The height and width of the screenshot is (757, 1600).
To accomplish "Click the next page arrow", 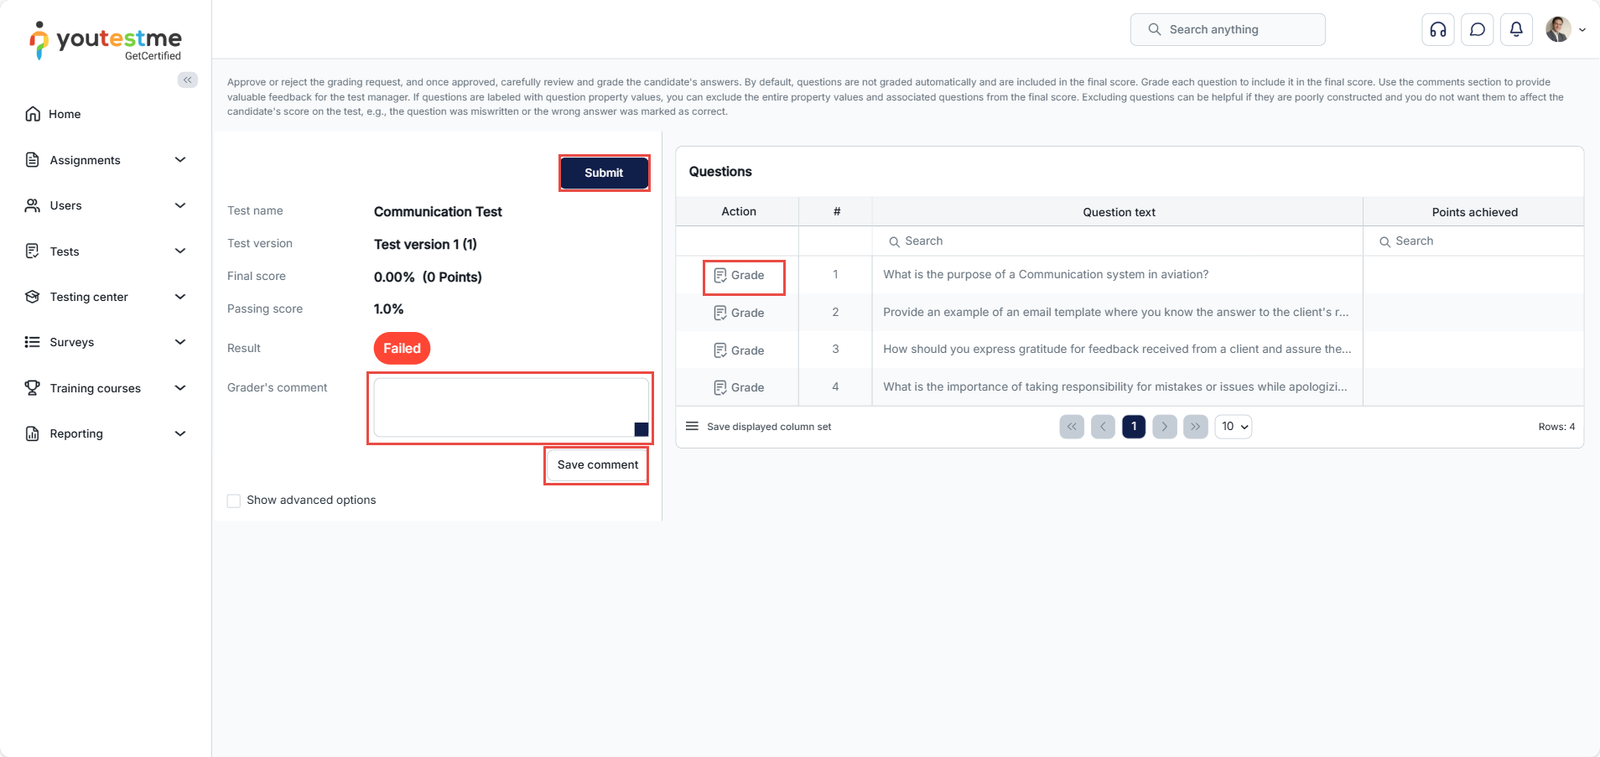I will [x=1164, y=426].
